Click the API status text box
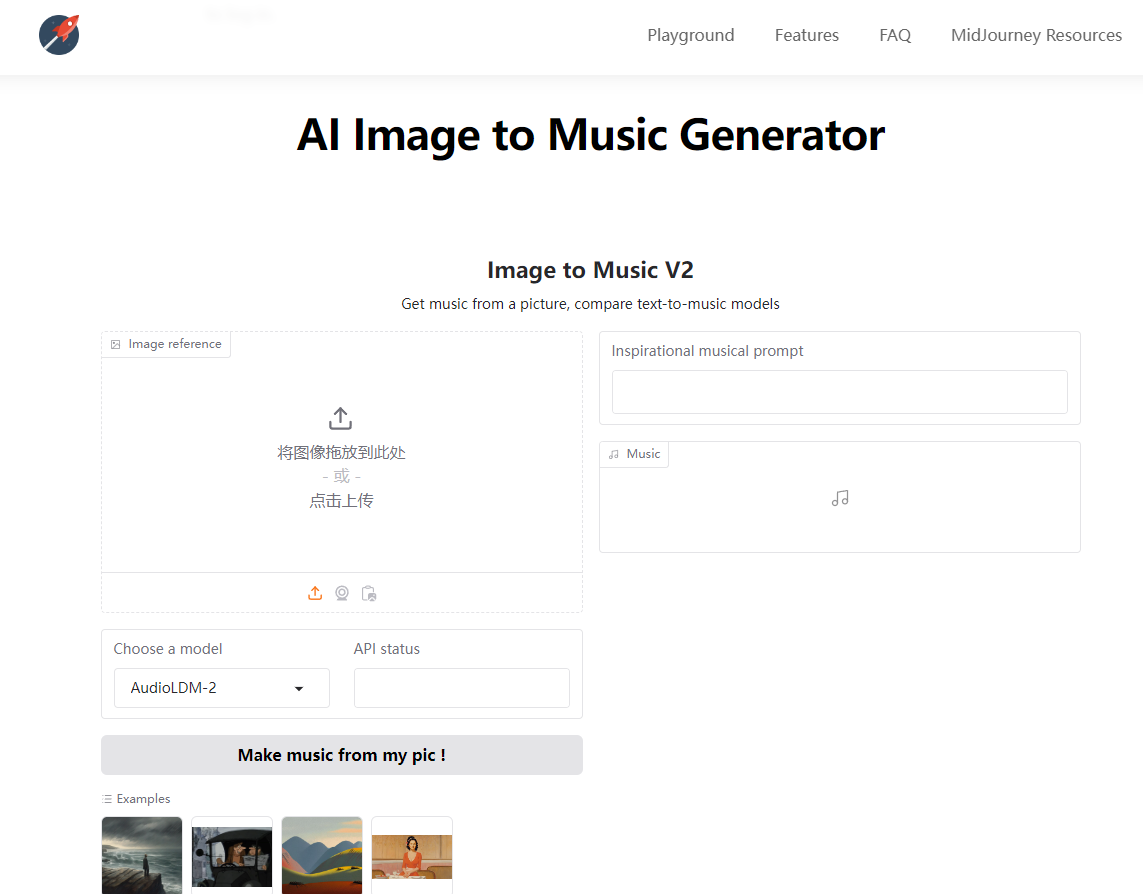This screenshot has width=1143, height=894. coord(461,688)
